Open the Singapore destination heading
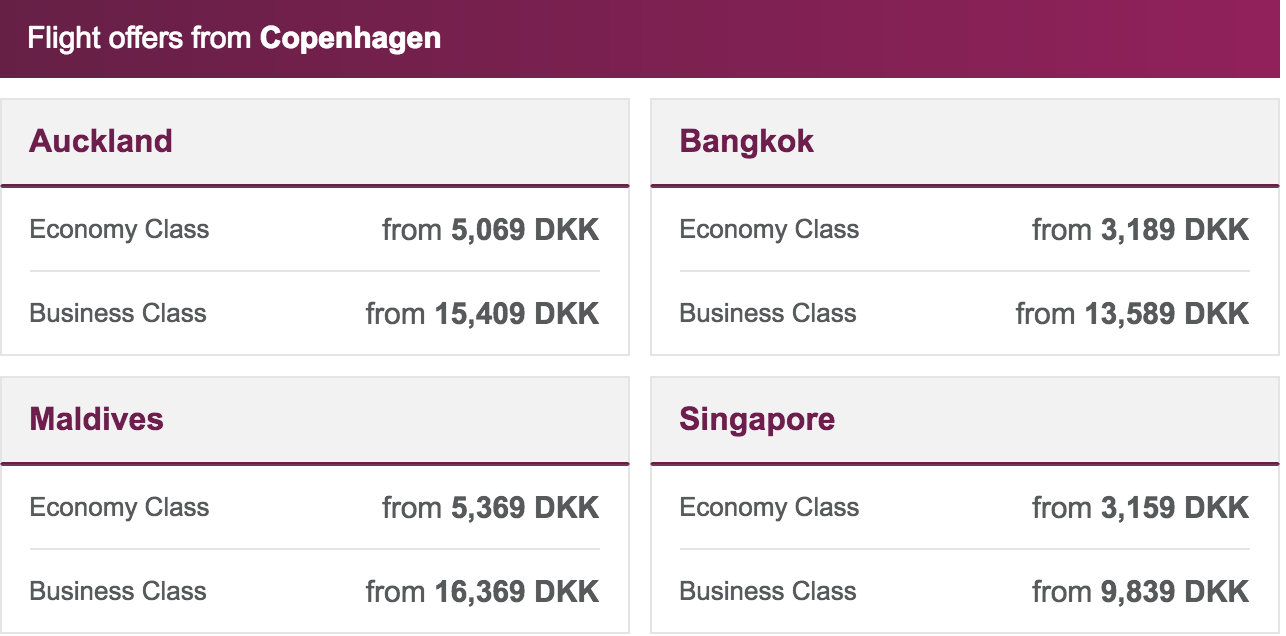 (757, 418)
